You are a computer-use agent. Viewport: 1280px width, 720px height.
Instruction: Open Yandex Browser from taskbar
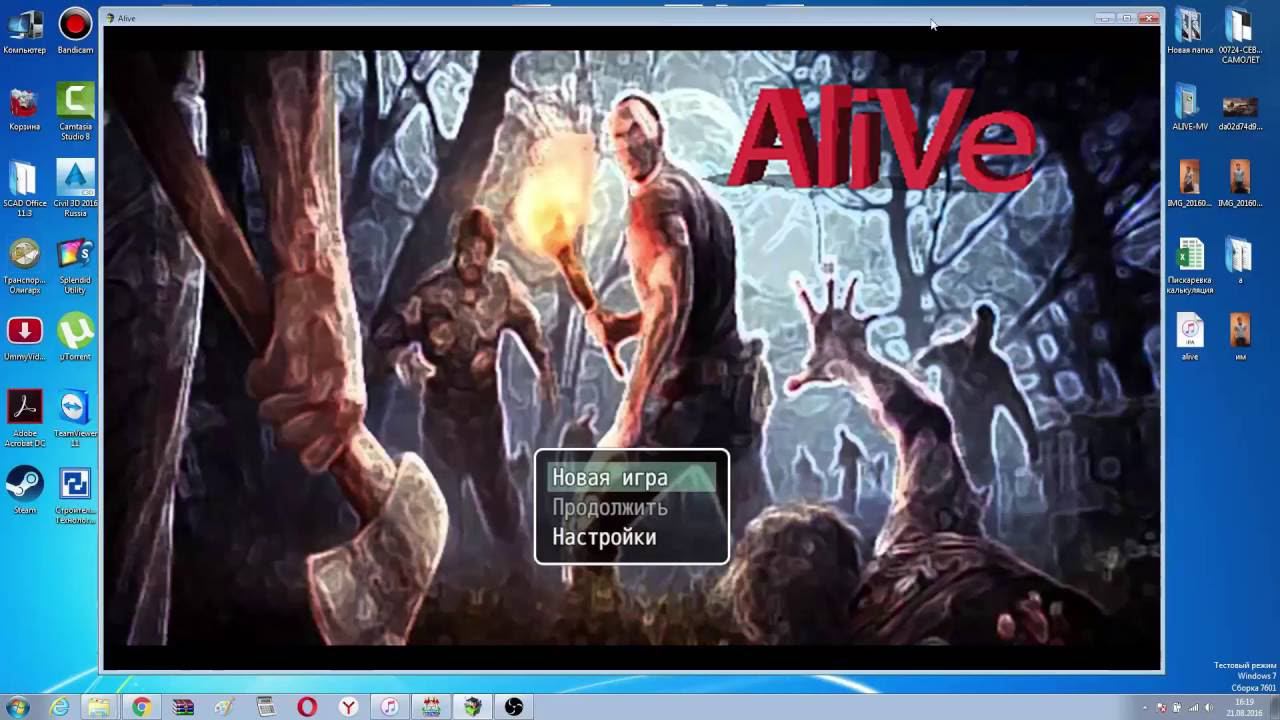[348, 707]
